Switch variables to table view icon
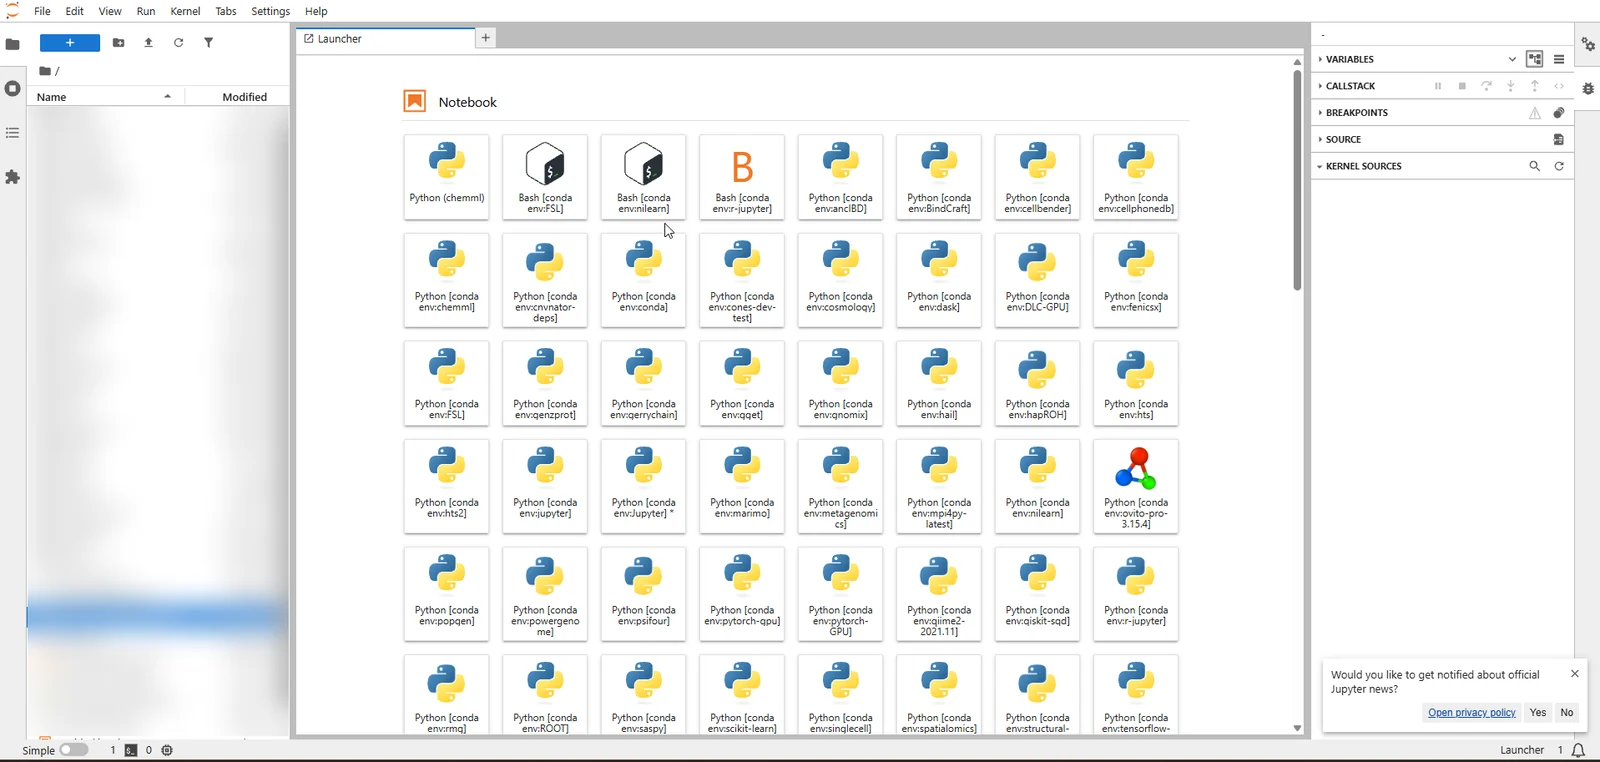The height and width of the screenshot is (762, 1600). click(x=1559, y=59)
